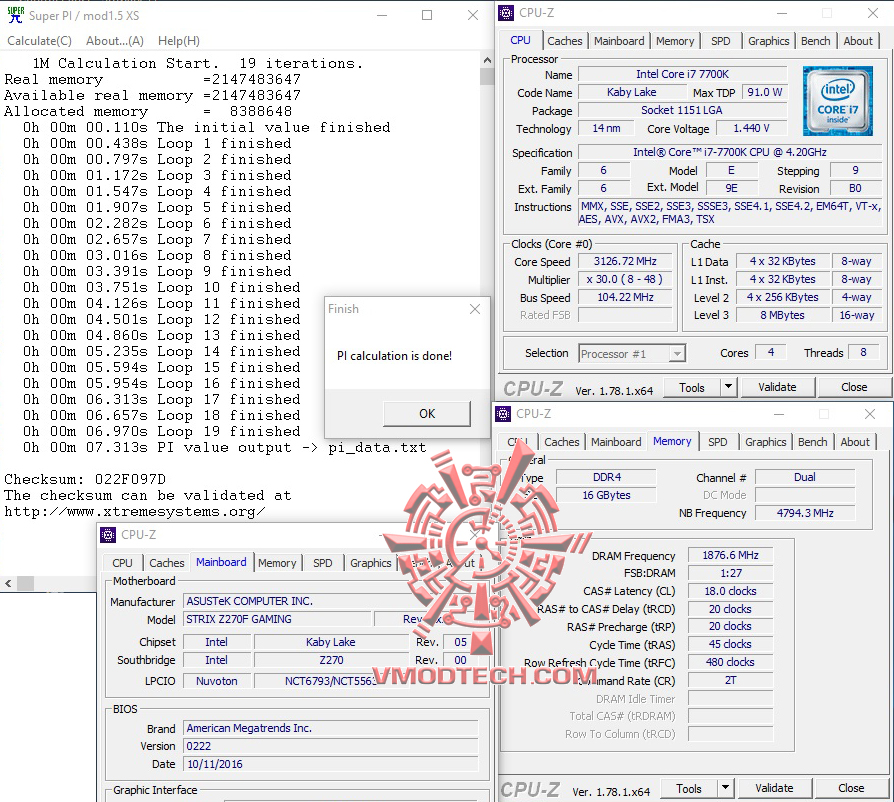The height and width of the screenshot is (802, 894).
Task: Click the BIOS version field 0222
Action: [x=331, y=746]
